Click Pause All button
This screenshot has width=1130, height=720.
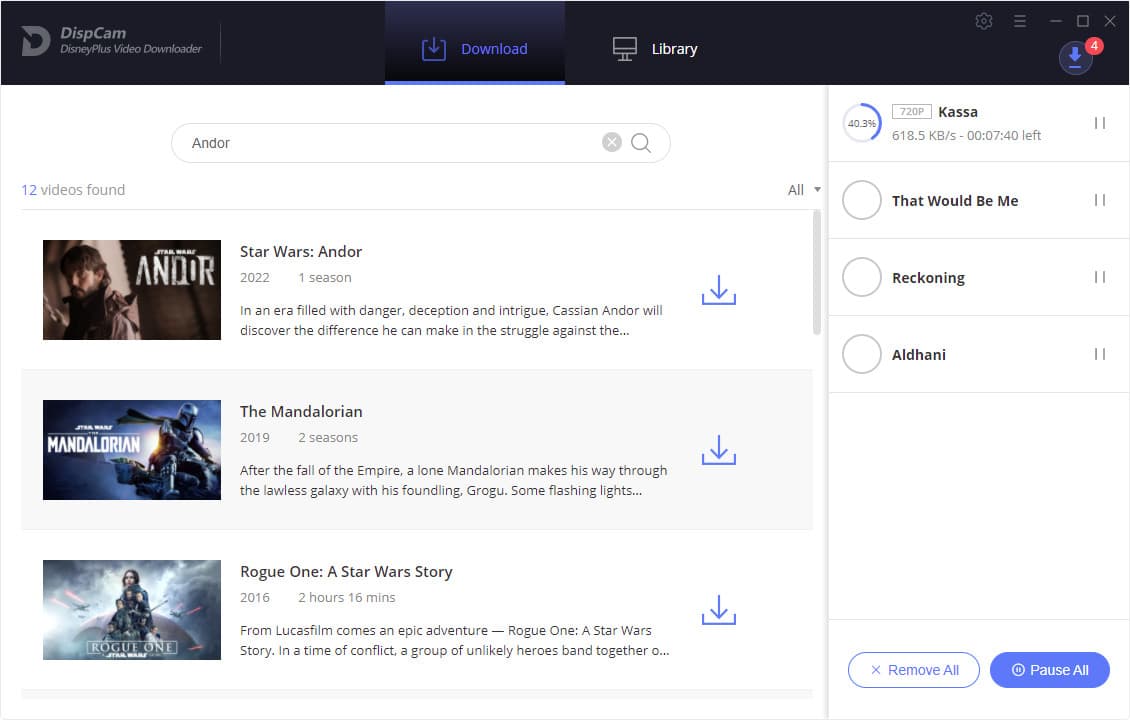[1050, 670]
